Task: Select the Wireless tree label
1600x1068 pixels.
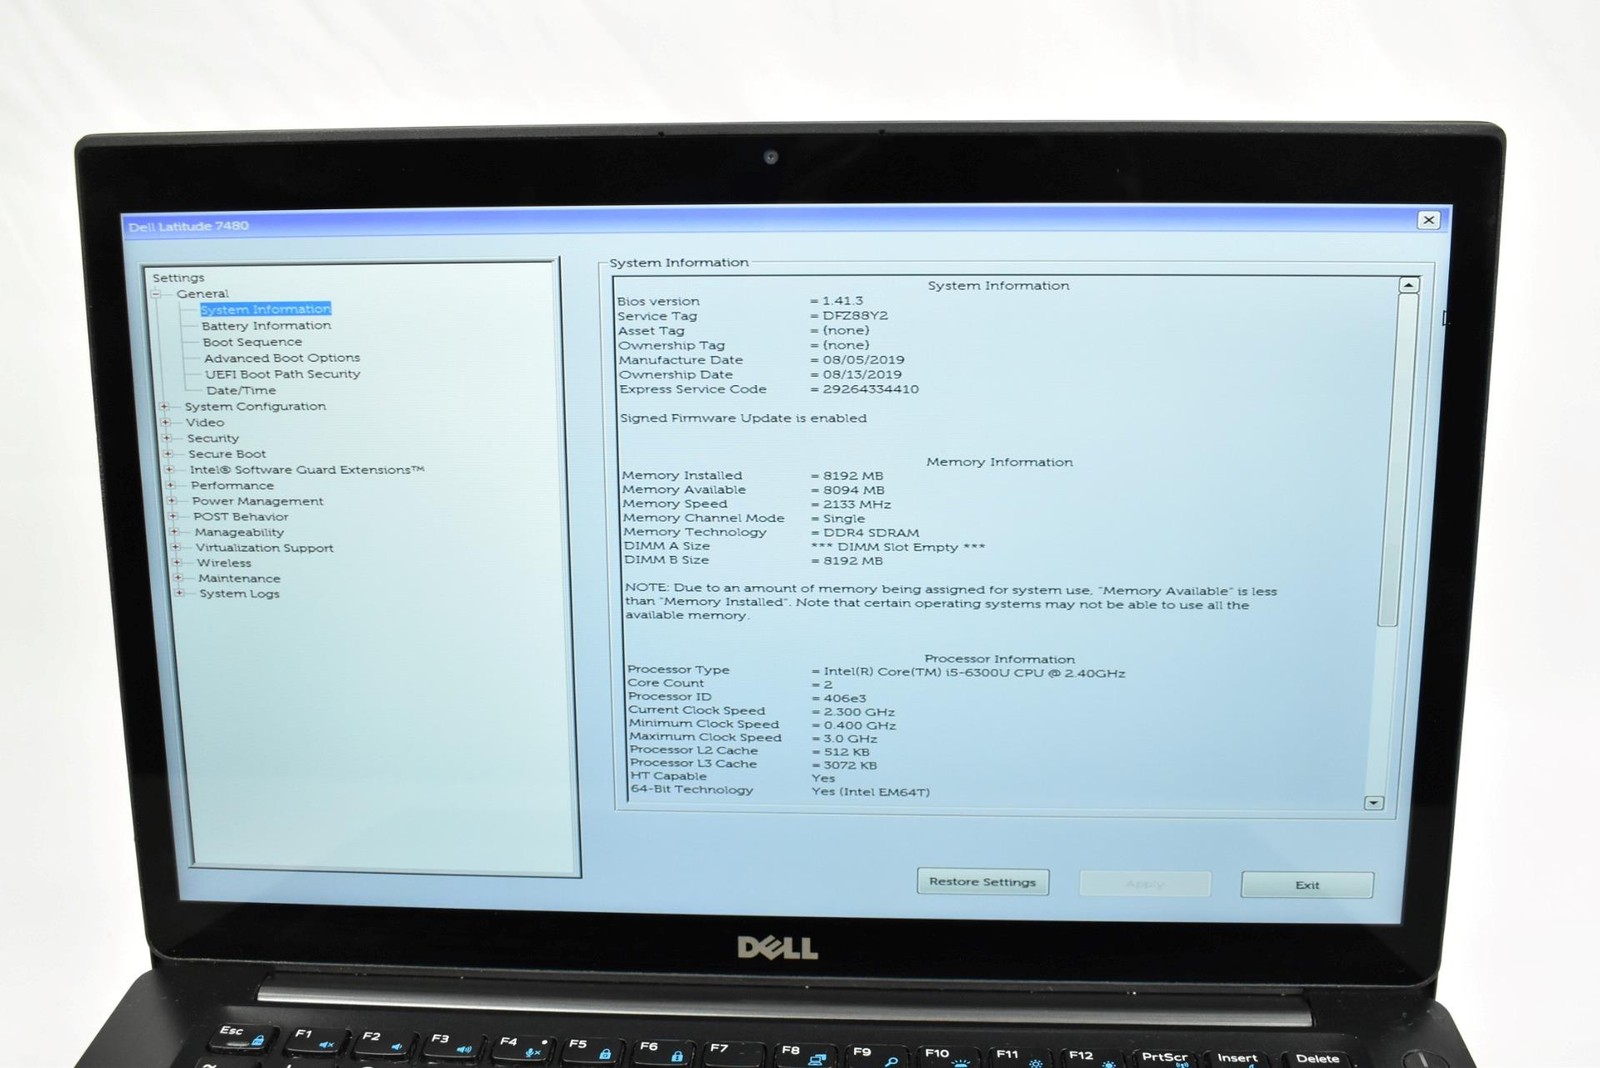Action: [224, 563]
